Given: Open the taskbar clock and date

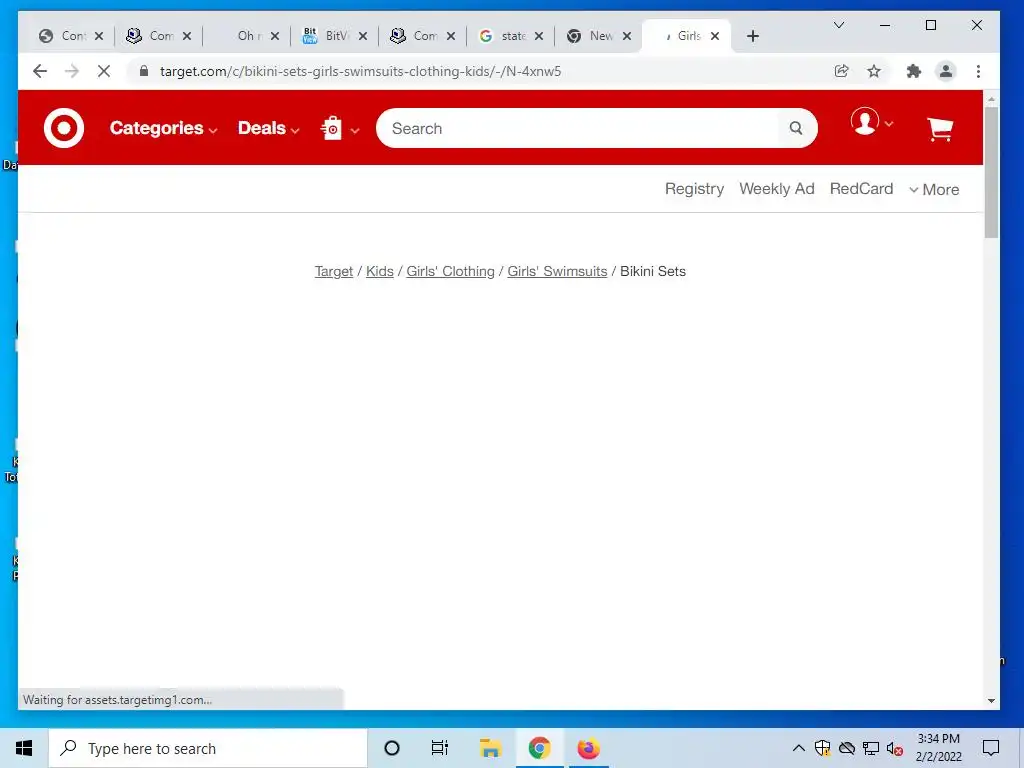Looking at the screenshot, I should point(938,748).
